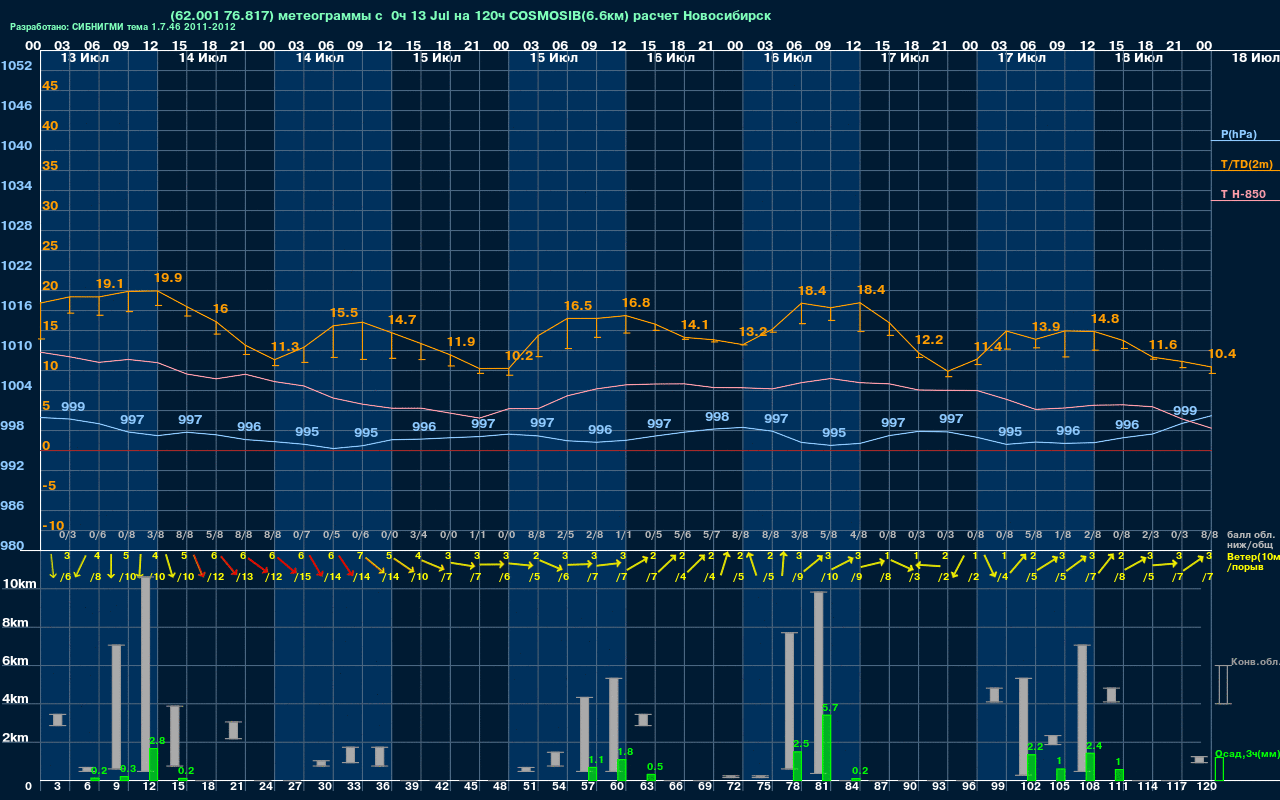Screen dimensions: 1280x800
Task: Click the 10km altitude axis label
Action: click(x=19, y=584)
